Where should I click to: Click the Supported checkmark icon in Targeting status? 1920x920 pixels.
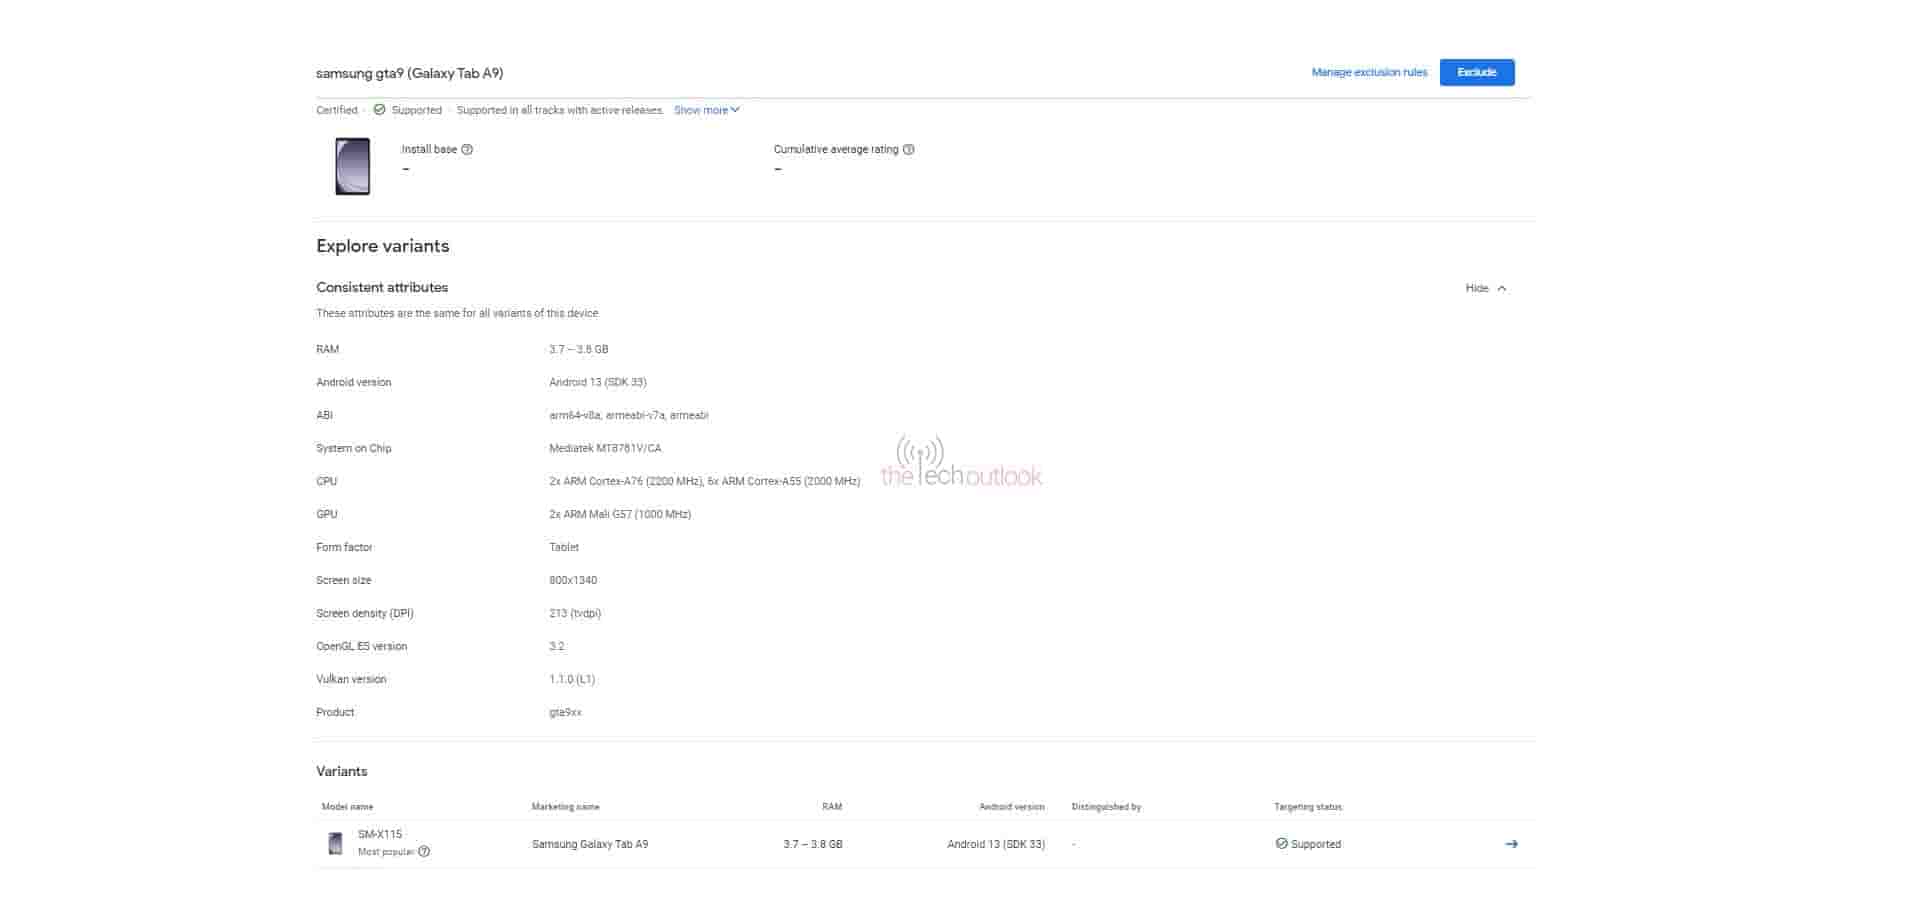pos(1281,844)
